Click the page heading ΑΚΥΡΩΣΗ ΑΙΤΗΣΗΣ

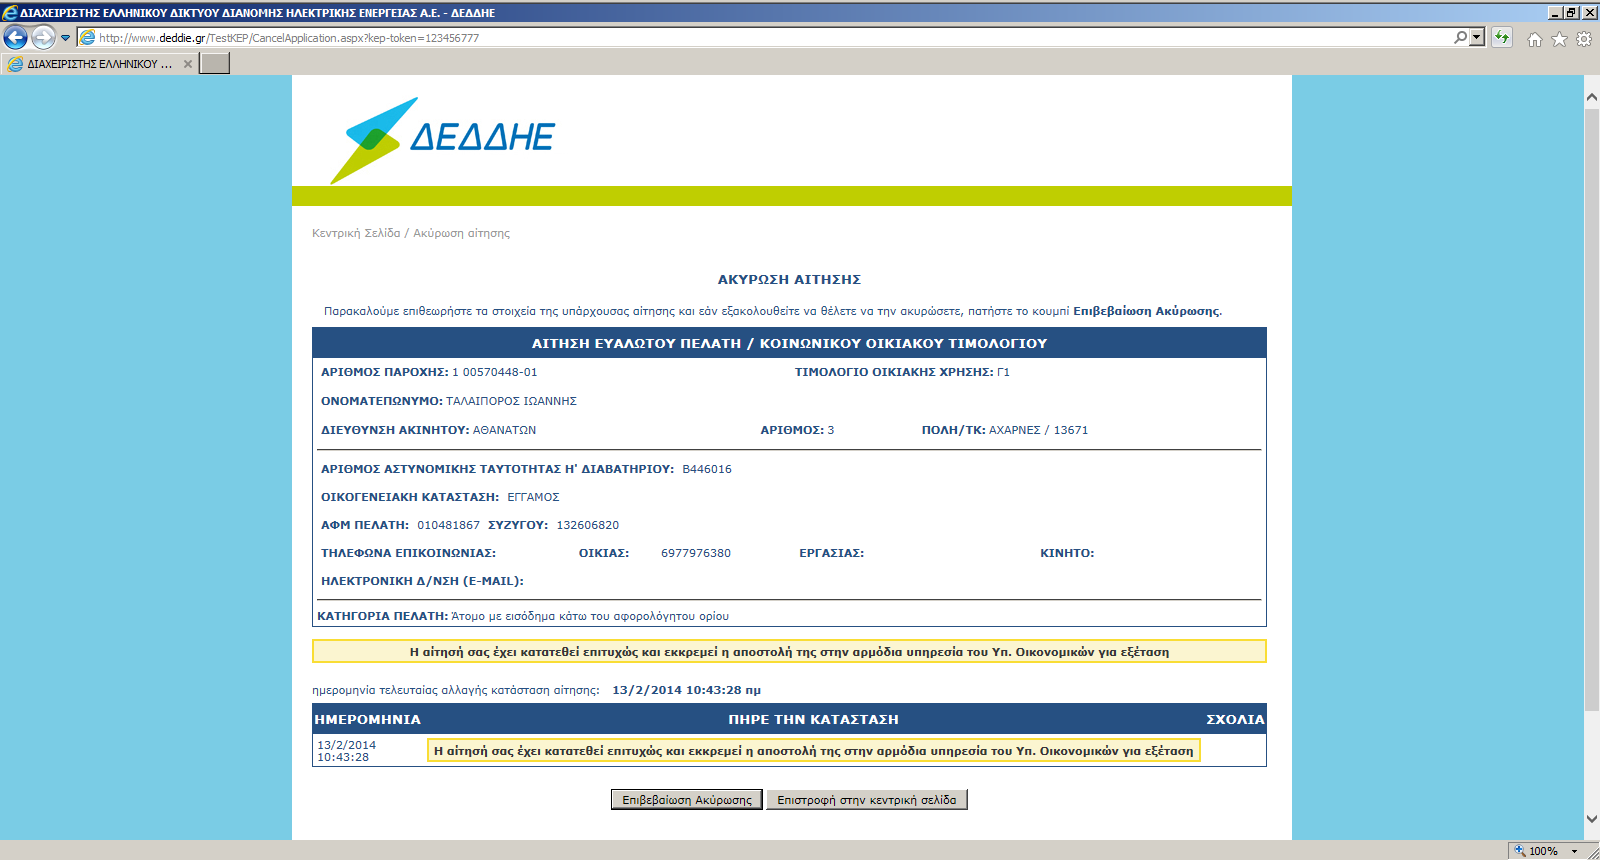coord(789,280)
